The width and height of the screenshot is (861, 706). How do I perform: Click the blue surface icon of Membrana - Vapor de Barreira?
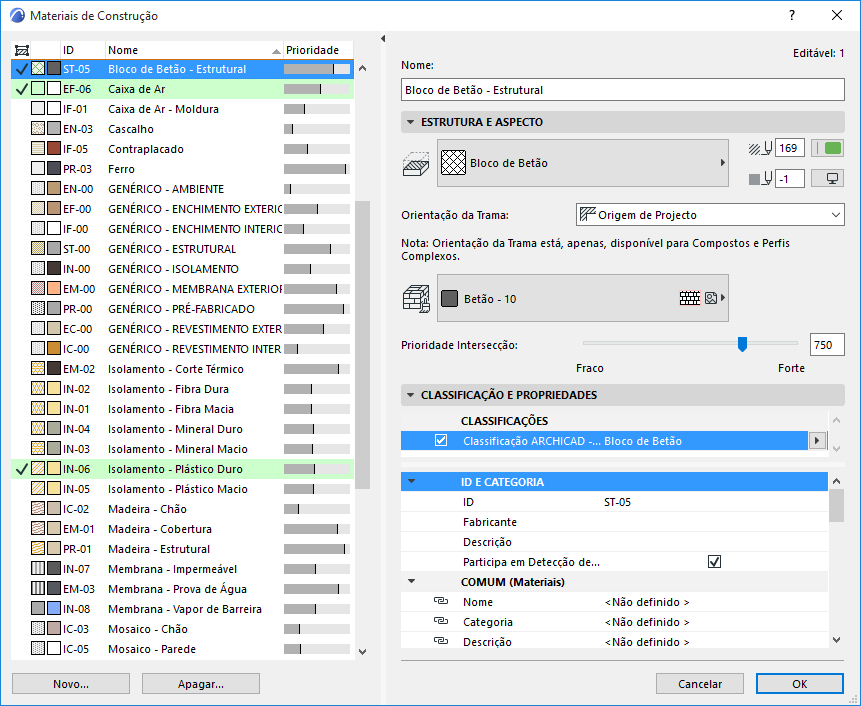54,608
